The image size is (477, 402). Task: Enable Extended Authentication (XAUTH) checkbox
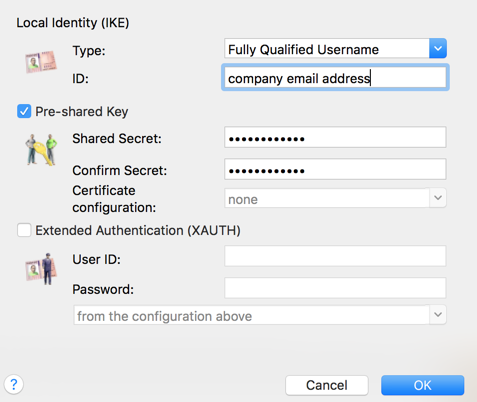tap(24, 230)
